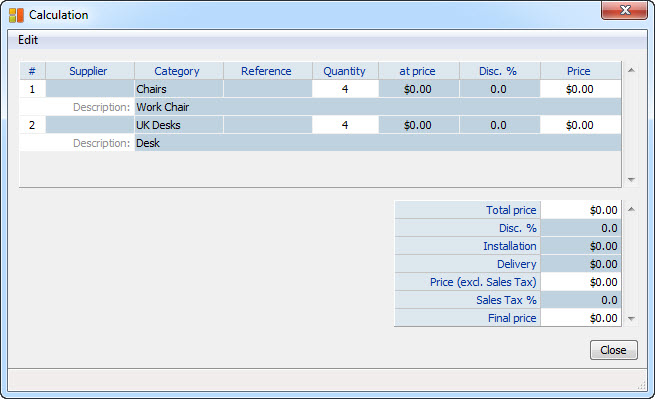Edit the Delivery amount field
Viewport: 655px width, 399px height.
tap(581, 264)
